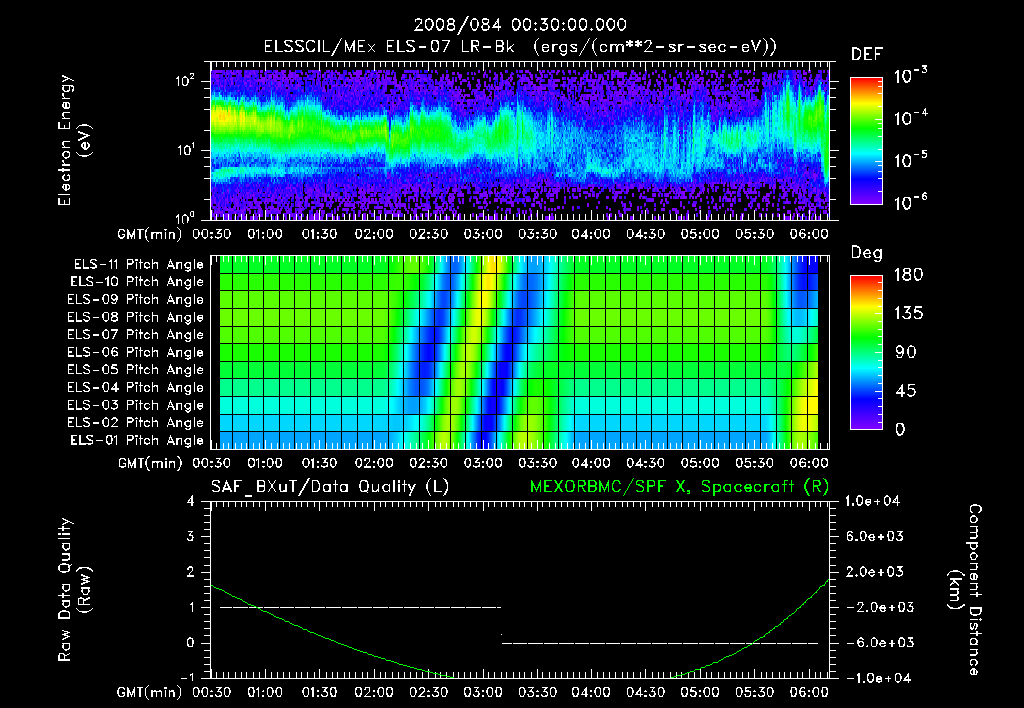Screen dimensions: 1024x708
Task: Select the timestamp title '2008/084 00:30:00.000'
Action: coord(520,25)
